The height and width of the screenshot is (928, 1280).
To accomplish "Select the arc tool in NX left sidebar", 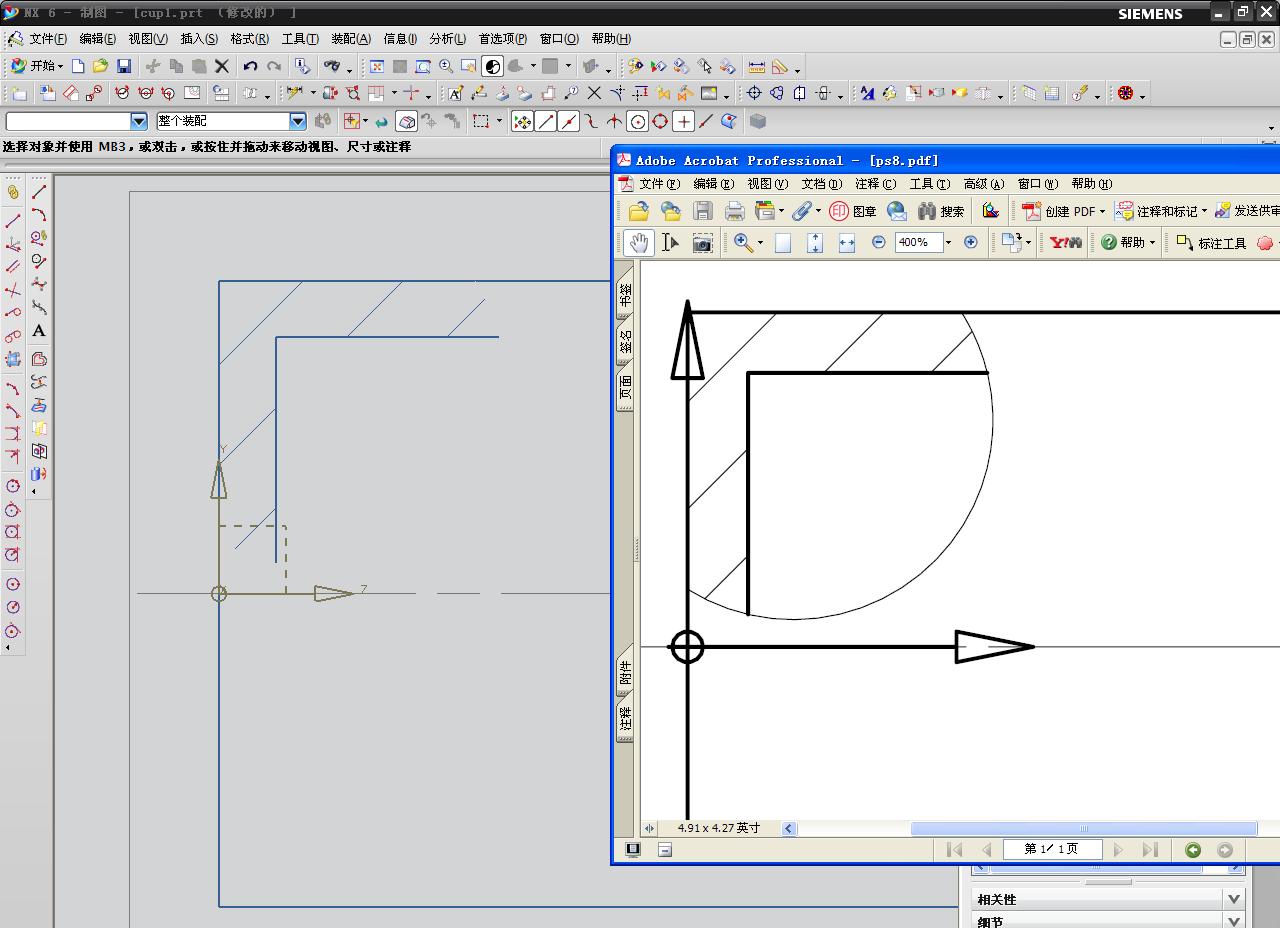I will (39, 214).
